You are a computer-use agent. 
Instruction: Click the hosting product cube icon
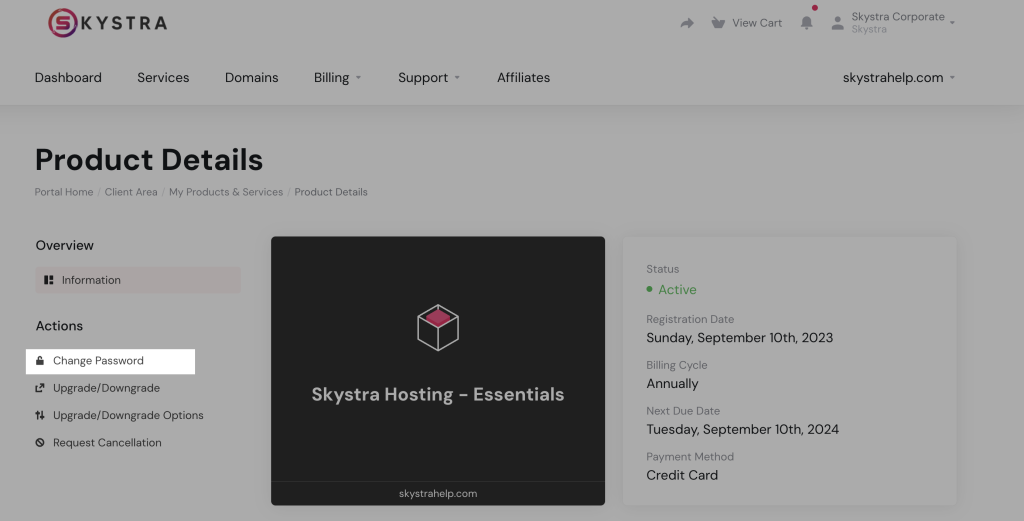[x=438, y=328]
